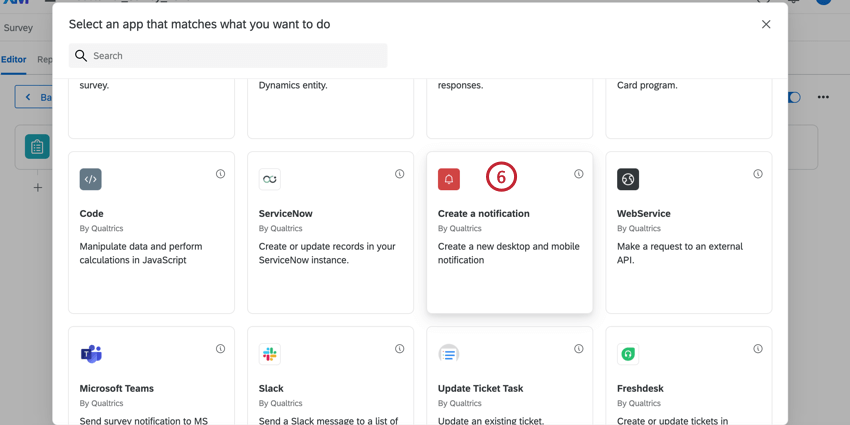The width and height of the screenshot is (850, 425).
Task: Toggle the workflow on/off switch
Action: pyautogui.click(x=794, y=97)
